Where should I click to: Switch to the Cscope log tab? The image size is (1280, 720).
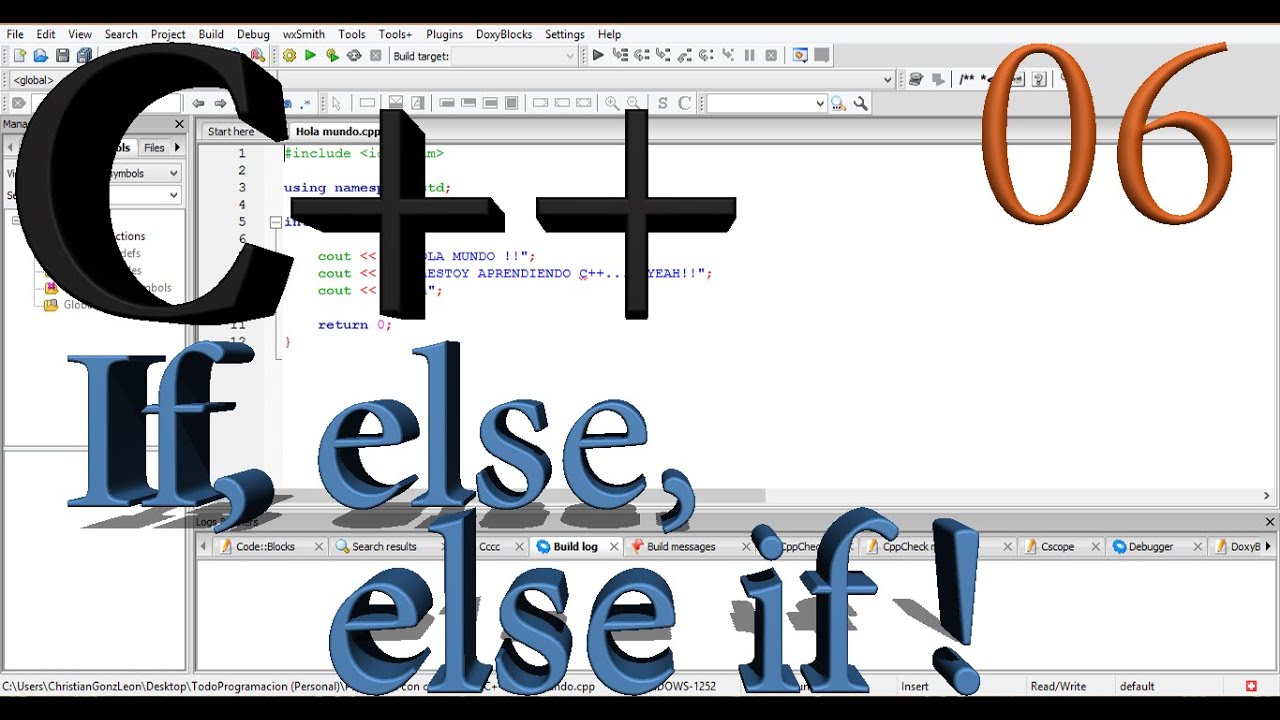pos(1057,546)
